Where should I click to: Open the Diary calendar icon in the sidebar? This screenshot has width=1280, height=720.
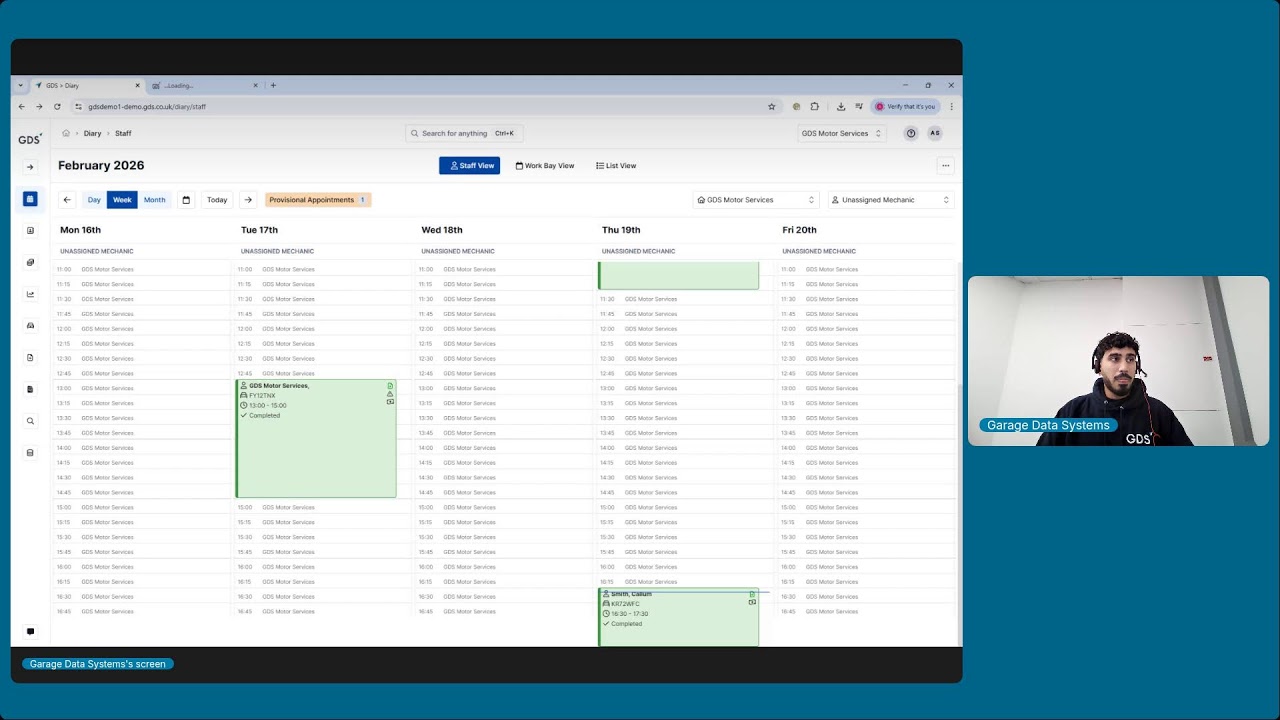click(30, 199)
